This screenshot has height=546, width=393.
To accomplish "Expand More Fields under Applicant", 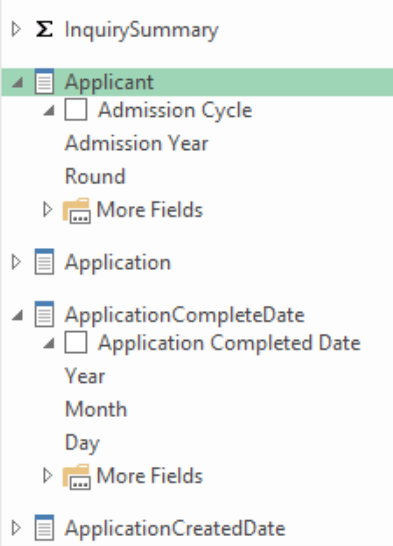I will tap(47, 210).
